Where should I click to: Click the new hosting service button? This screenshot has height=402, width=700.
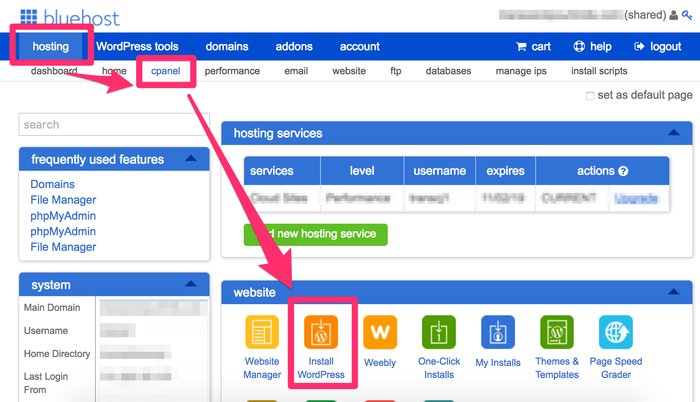tap(316, 234)
